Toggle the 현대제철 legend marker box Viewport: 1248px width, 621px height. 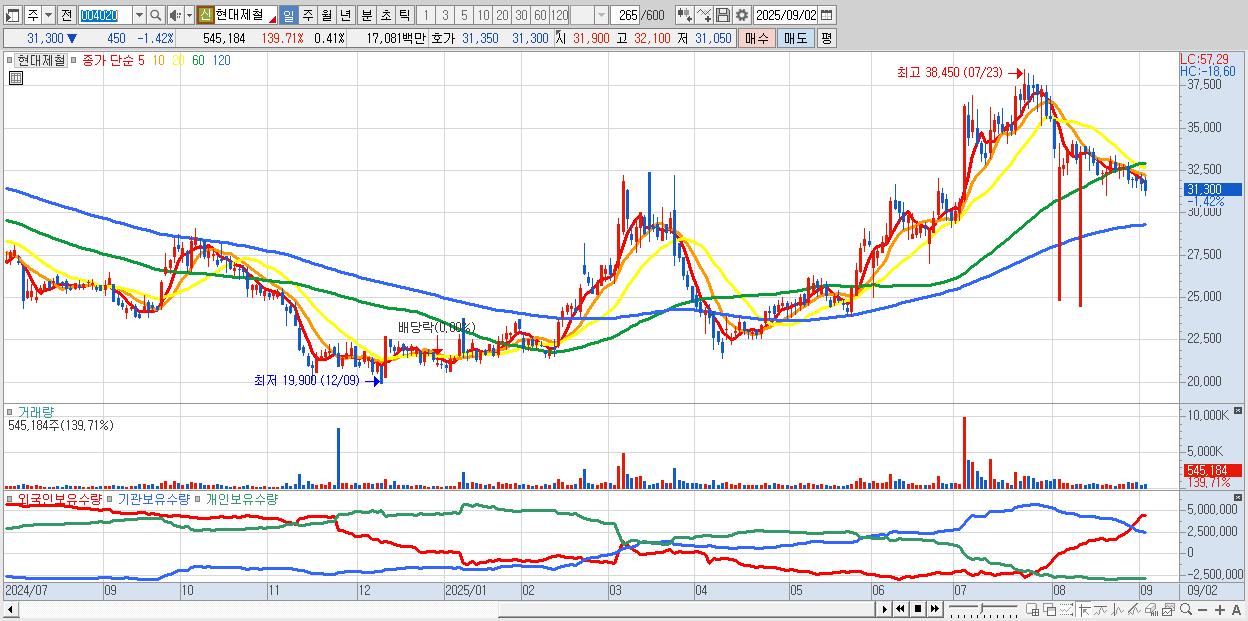[11, 60]
